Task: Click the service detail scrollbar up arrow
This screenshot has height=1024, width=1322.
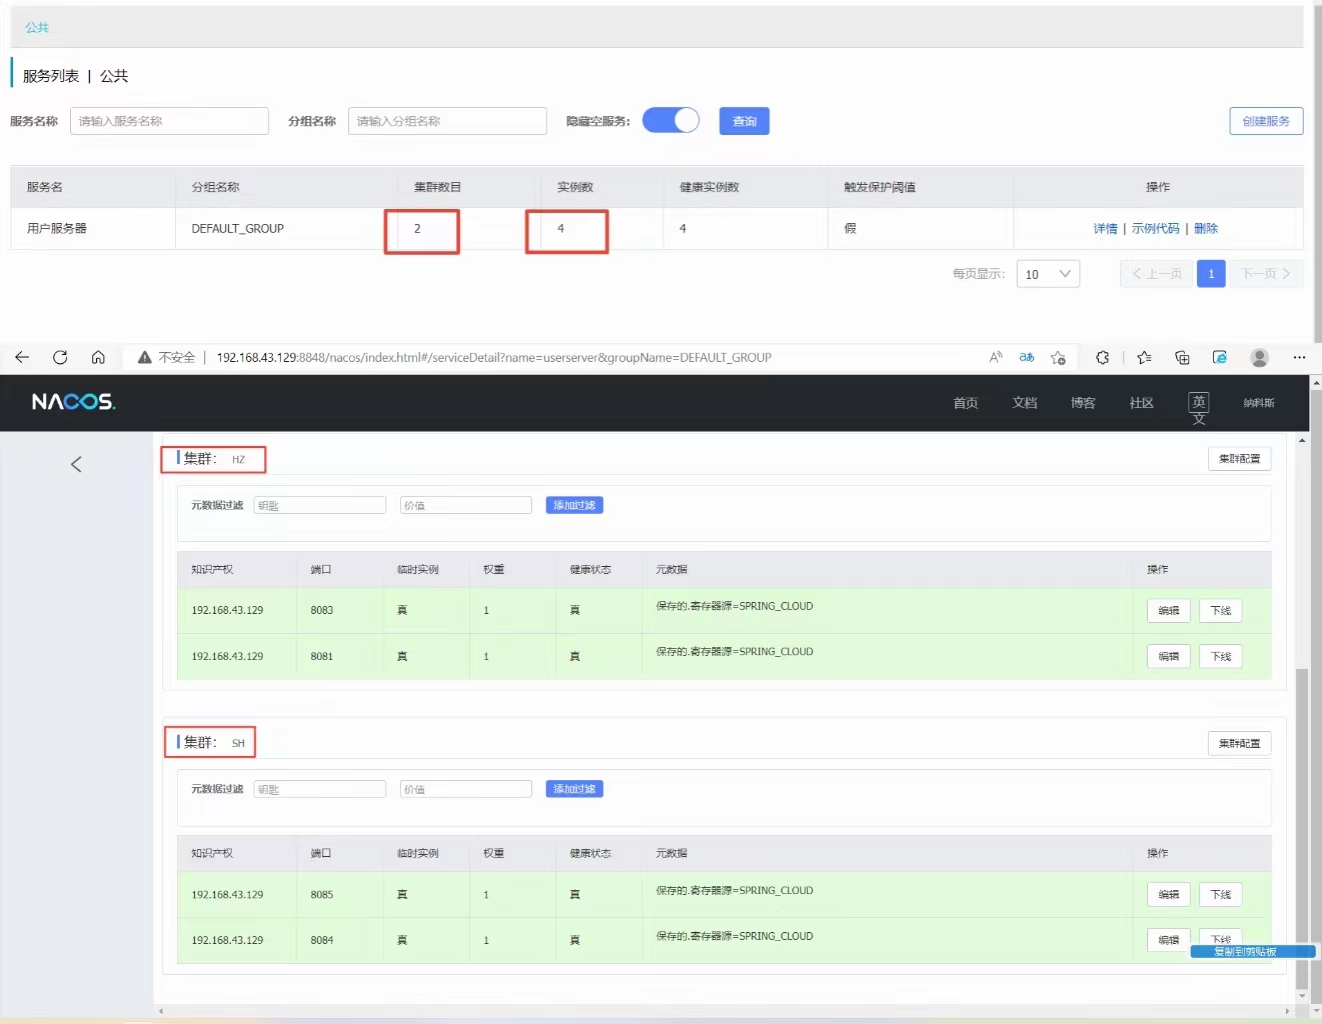Action: (1302, 440)
